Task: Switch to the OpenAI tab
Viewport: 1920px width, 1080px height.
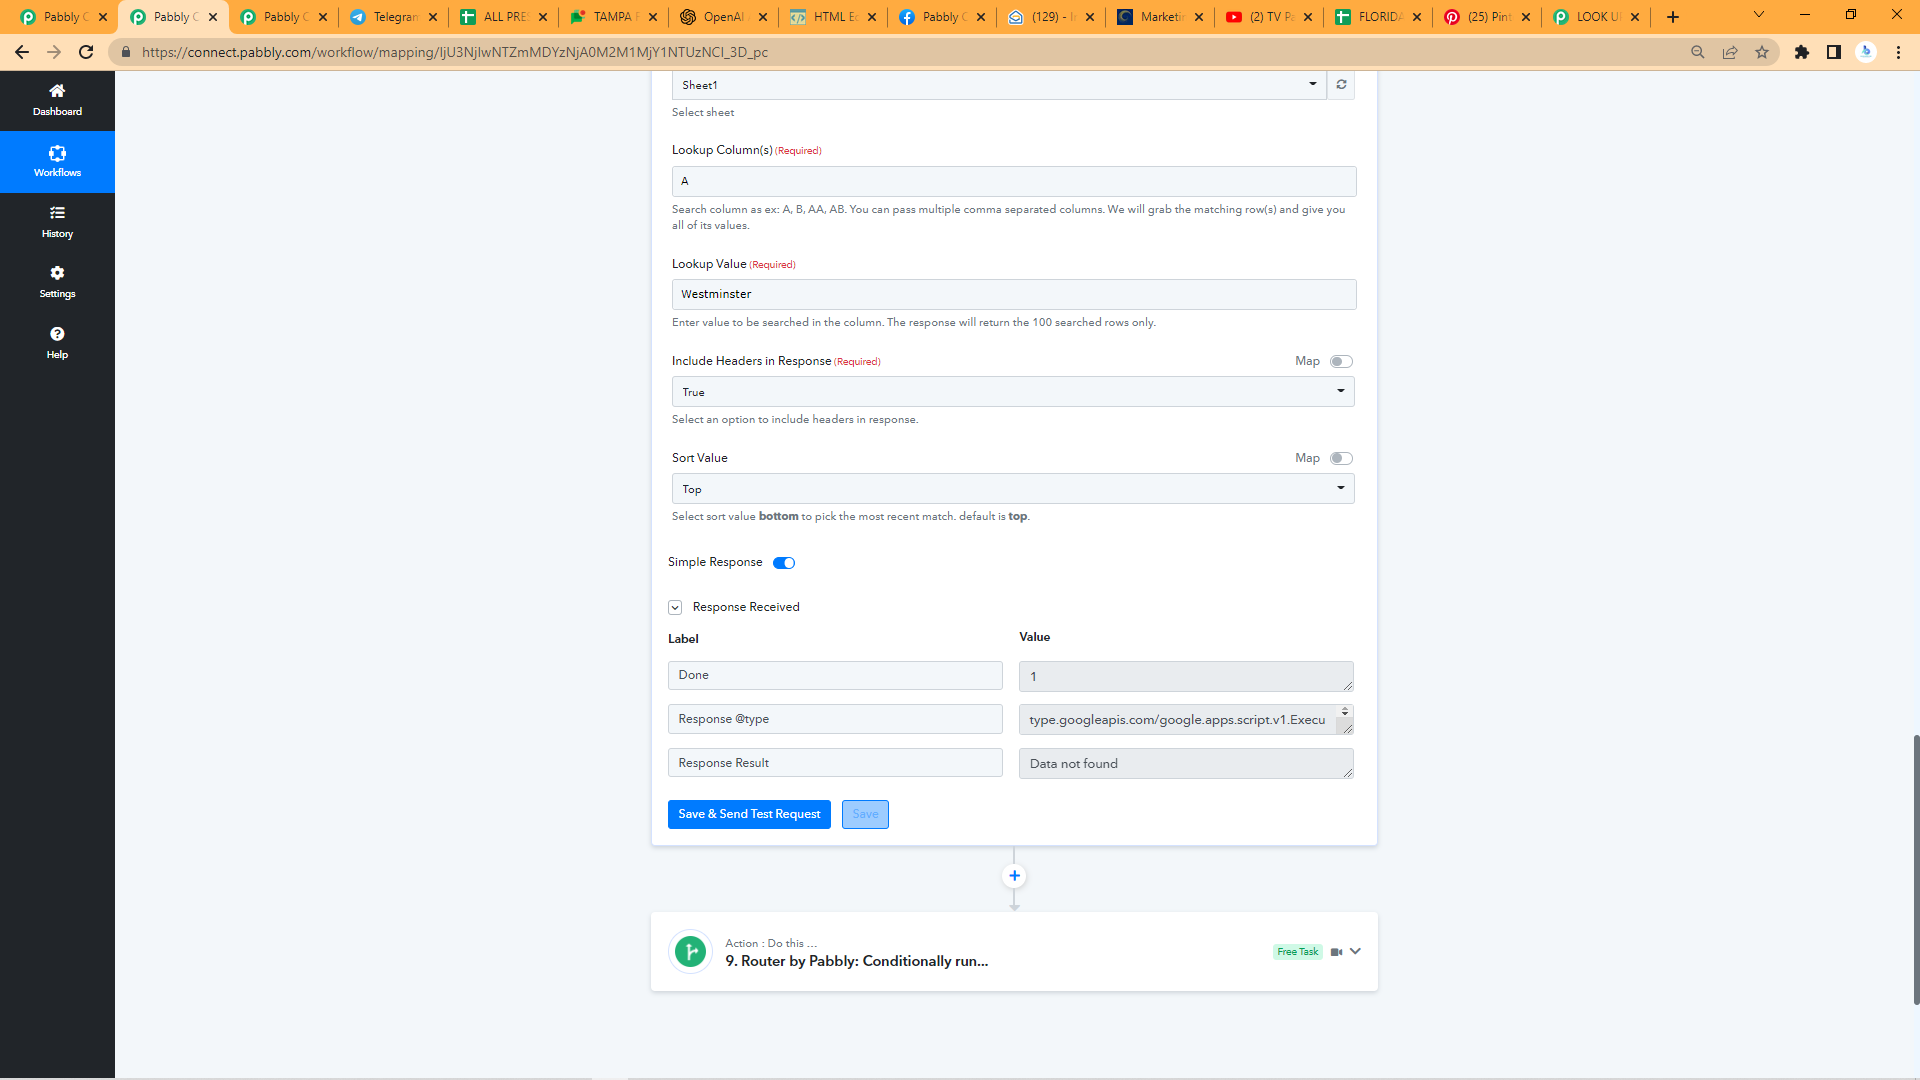Action: click(x=724, y=17)
